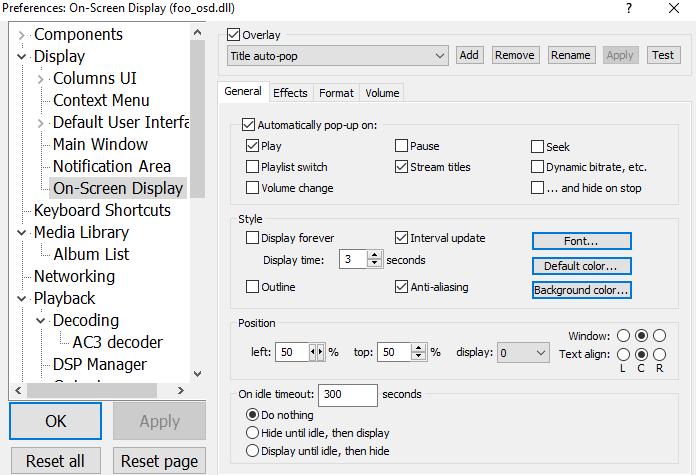
Task: Enable the Pause pop-up checkbox
Action: point(401,146)
